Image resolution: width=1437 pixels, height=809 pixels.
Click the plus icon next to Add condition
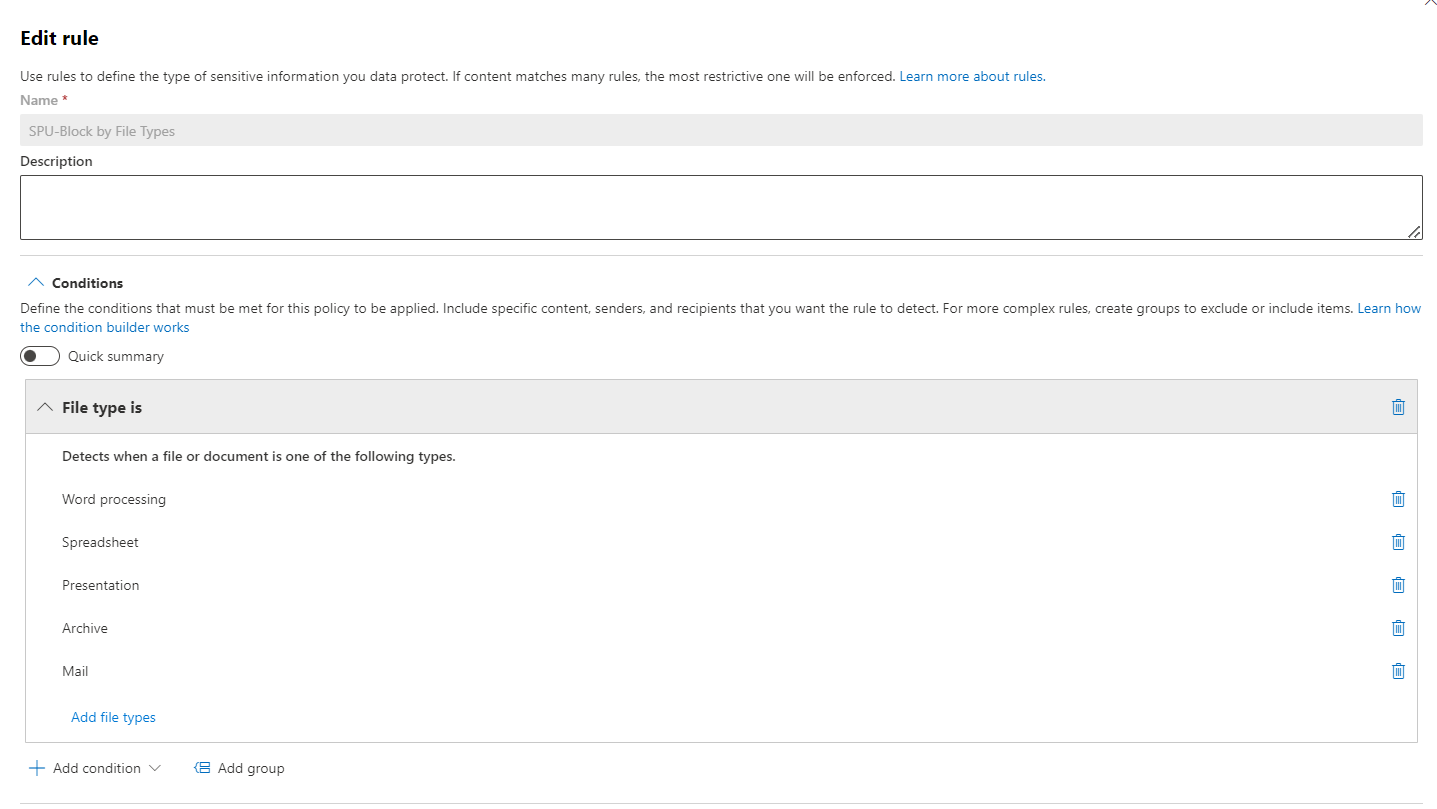click(37, 767)
